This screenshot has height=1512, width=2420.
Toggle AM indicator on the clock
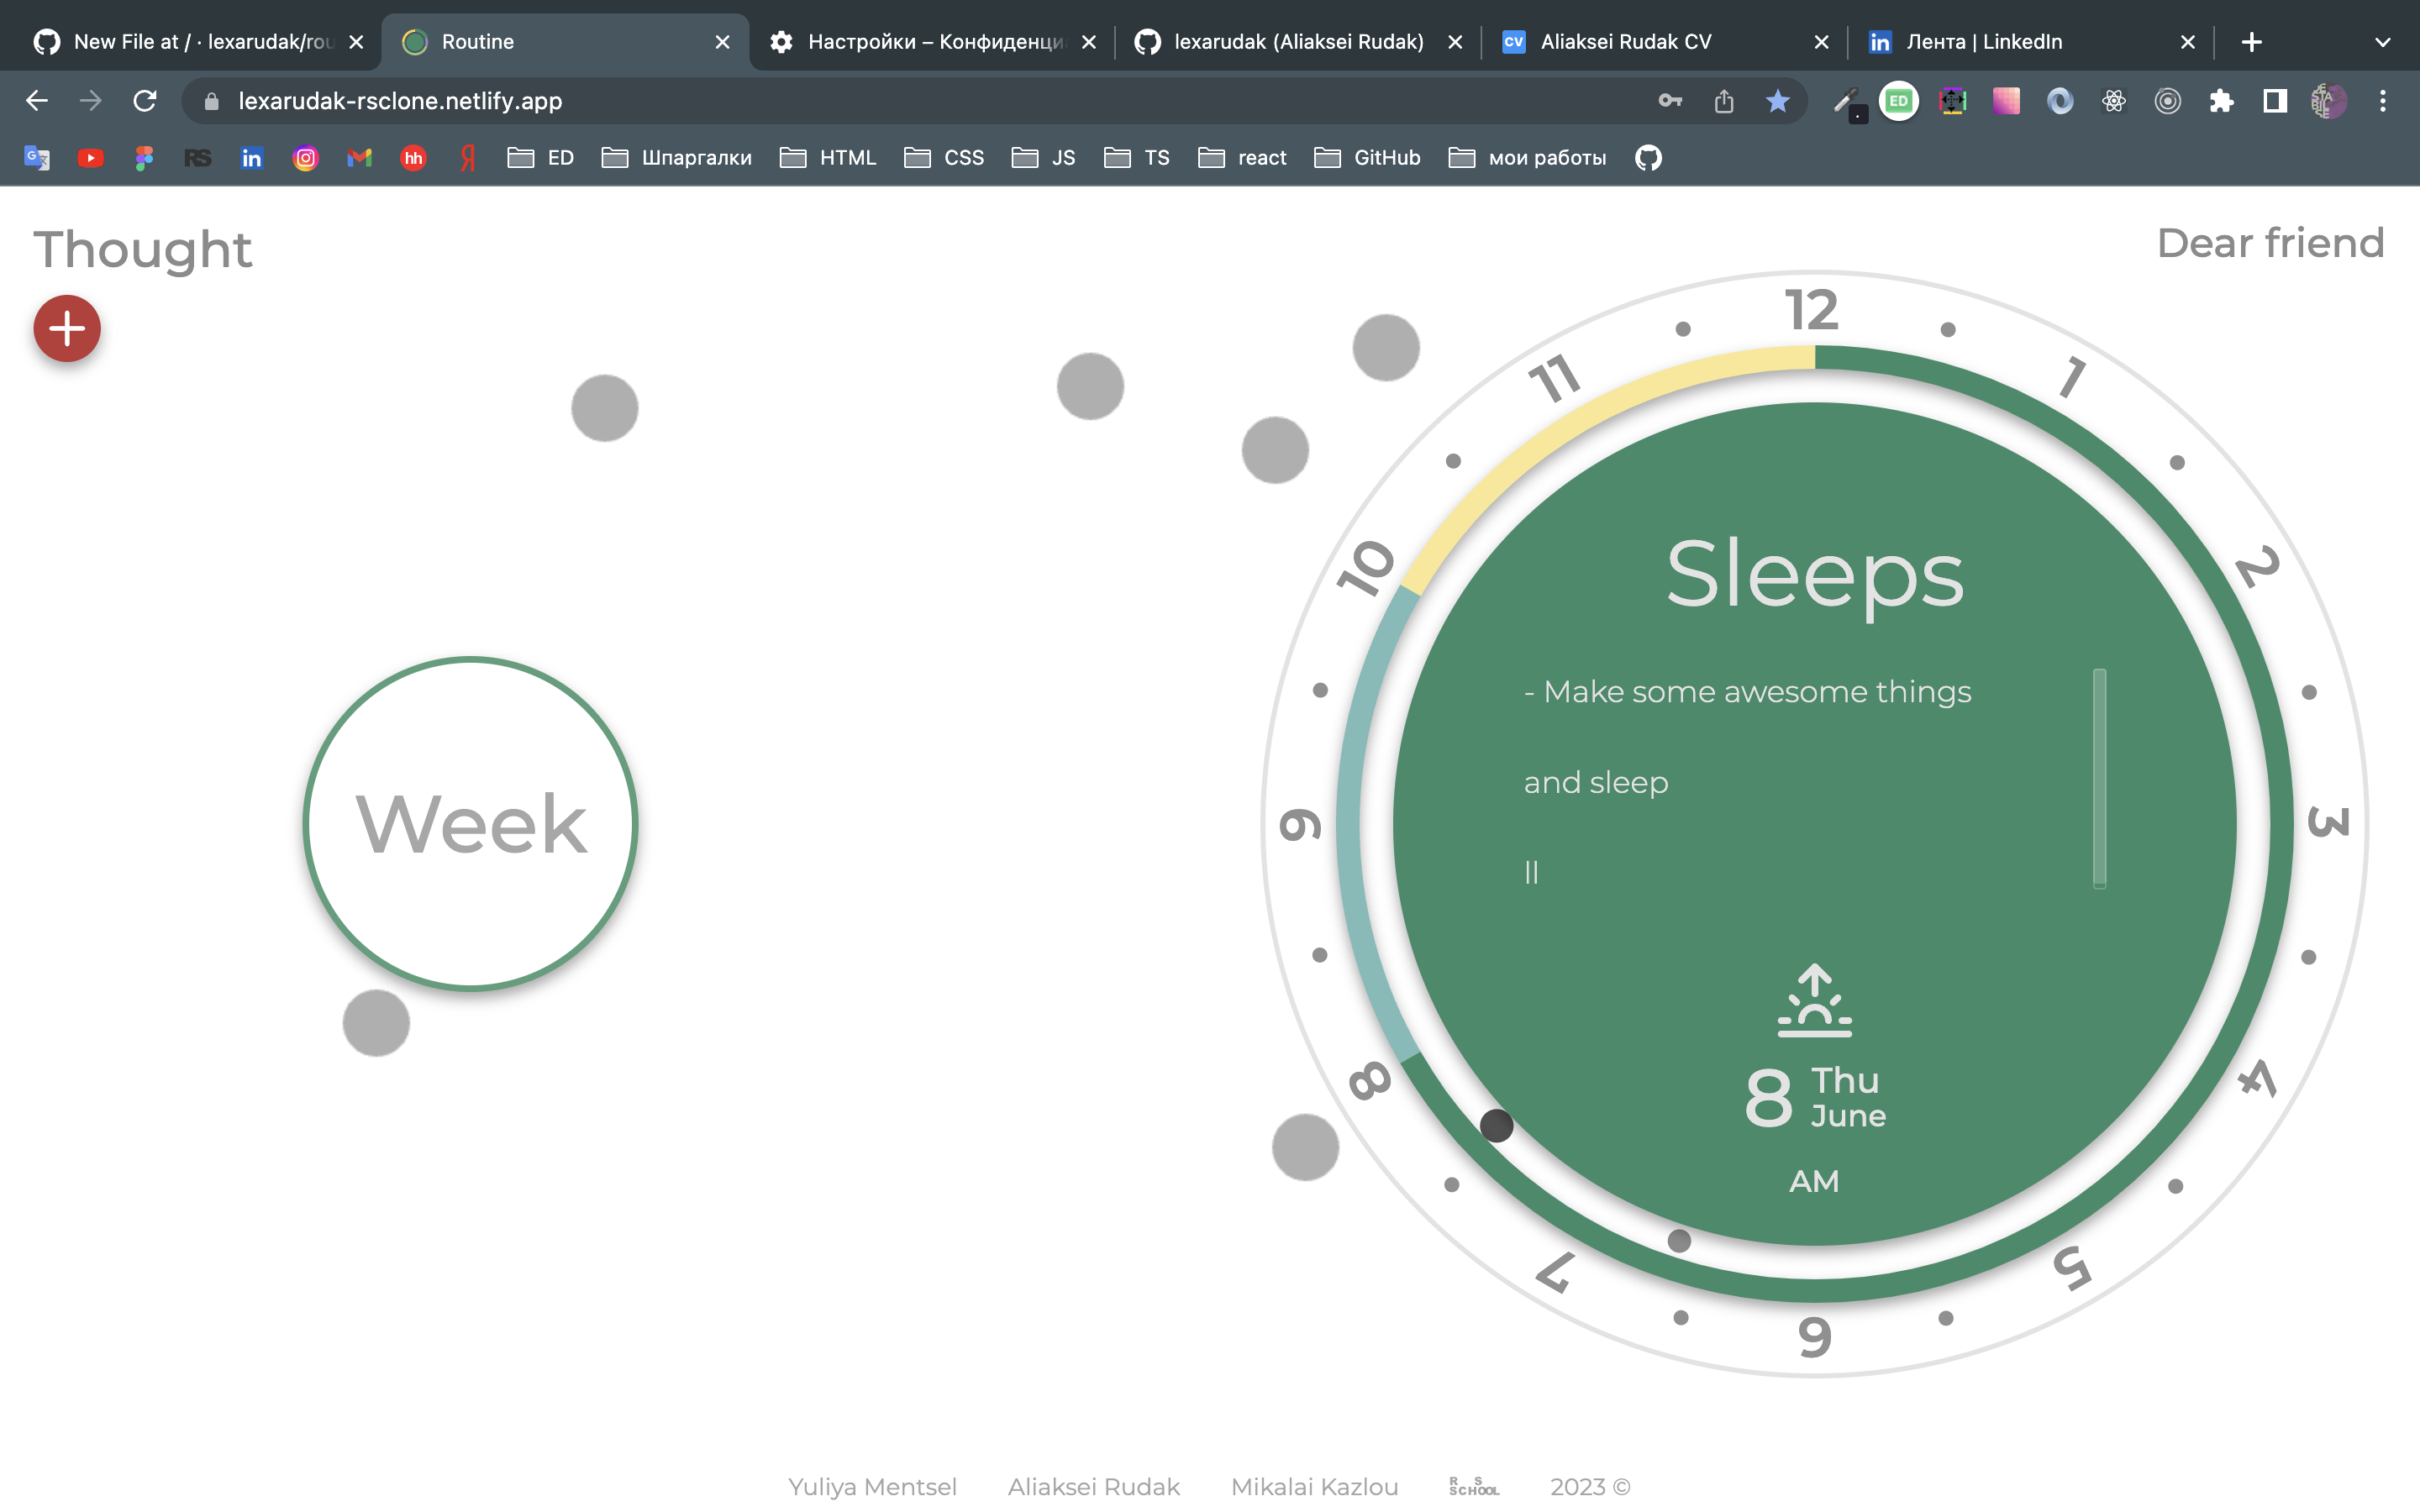(1813, 1181)
